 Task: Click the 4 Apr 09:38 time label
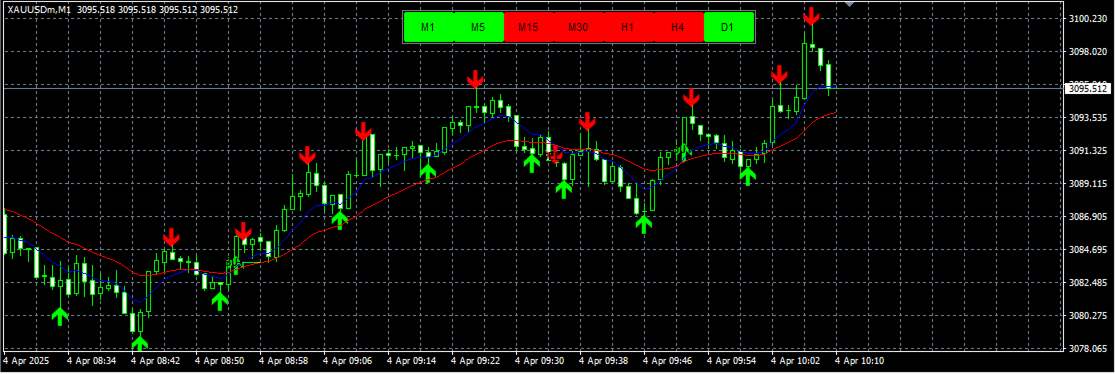point(604,361)
